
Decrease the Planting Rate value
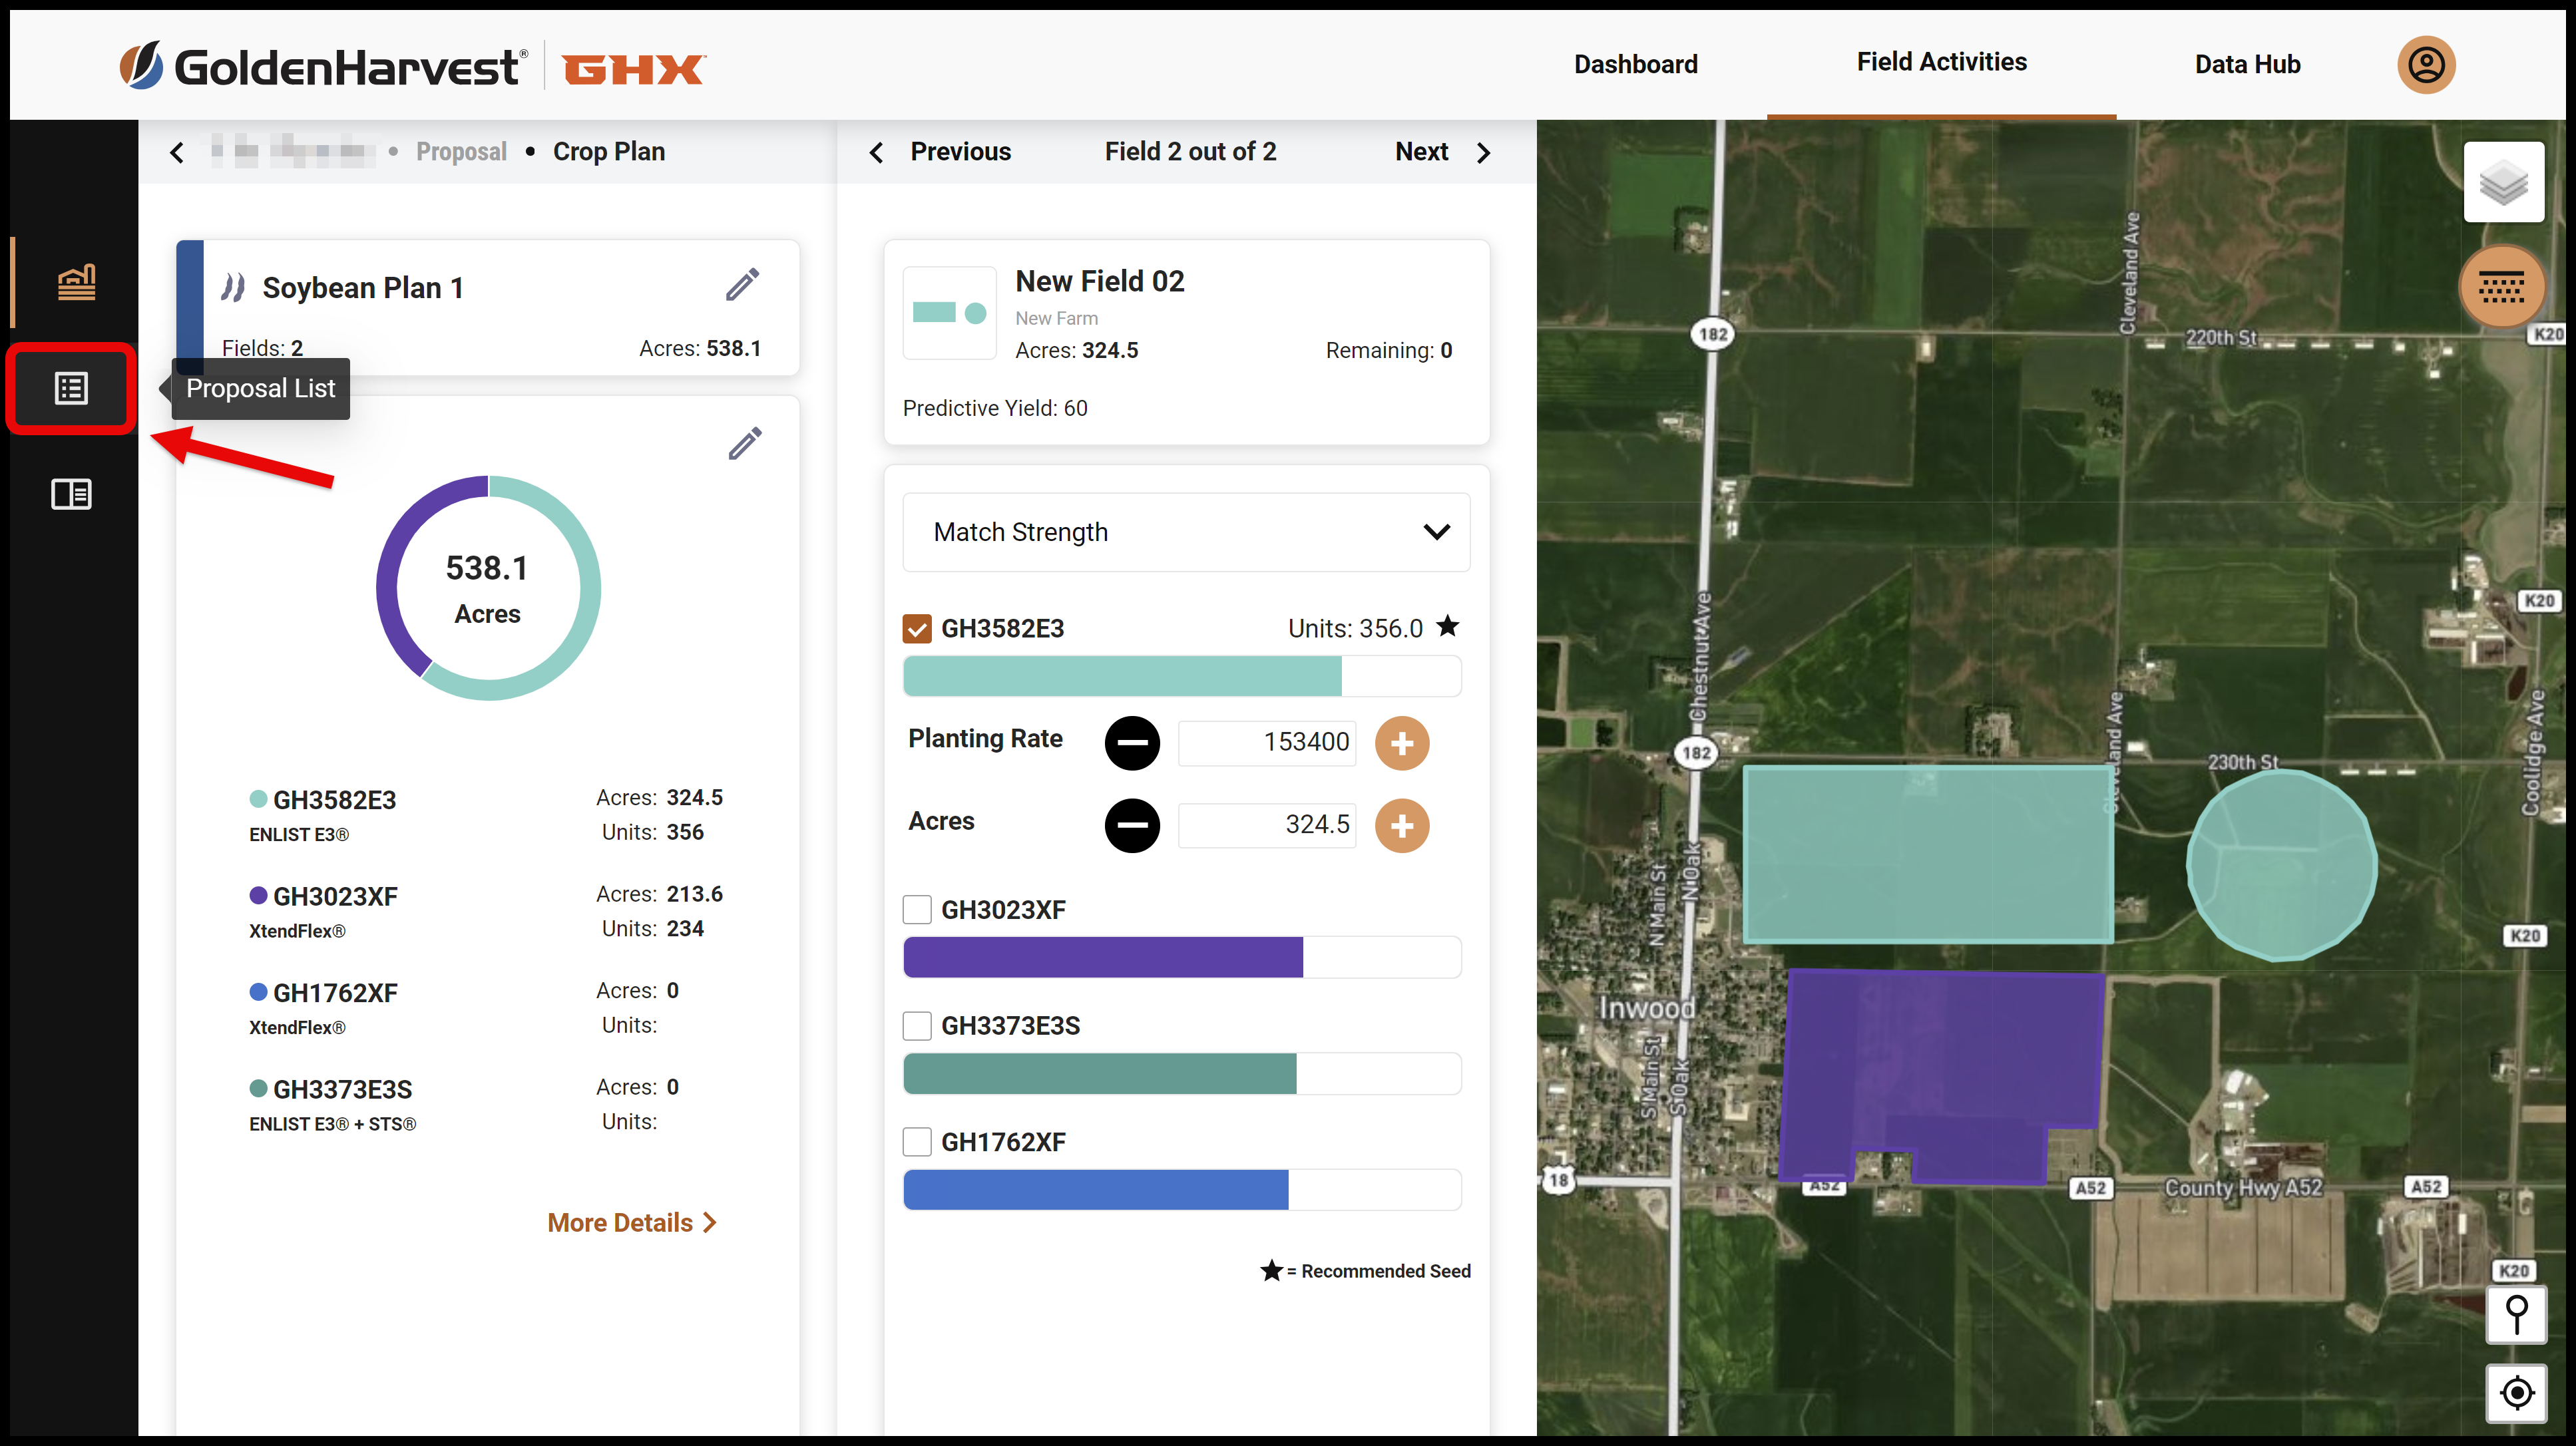coord(1132,743)
